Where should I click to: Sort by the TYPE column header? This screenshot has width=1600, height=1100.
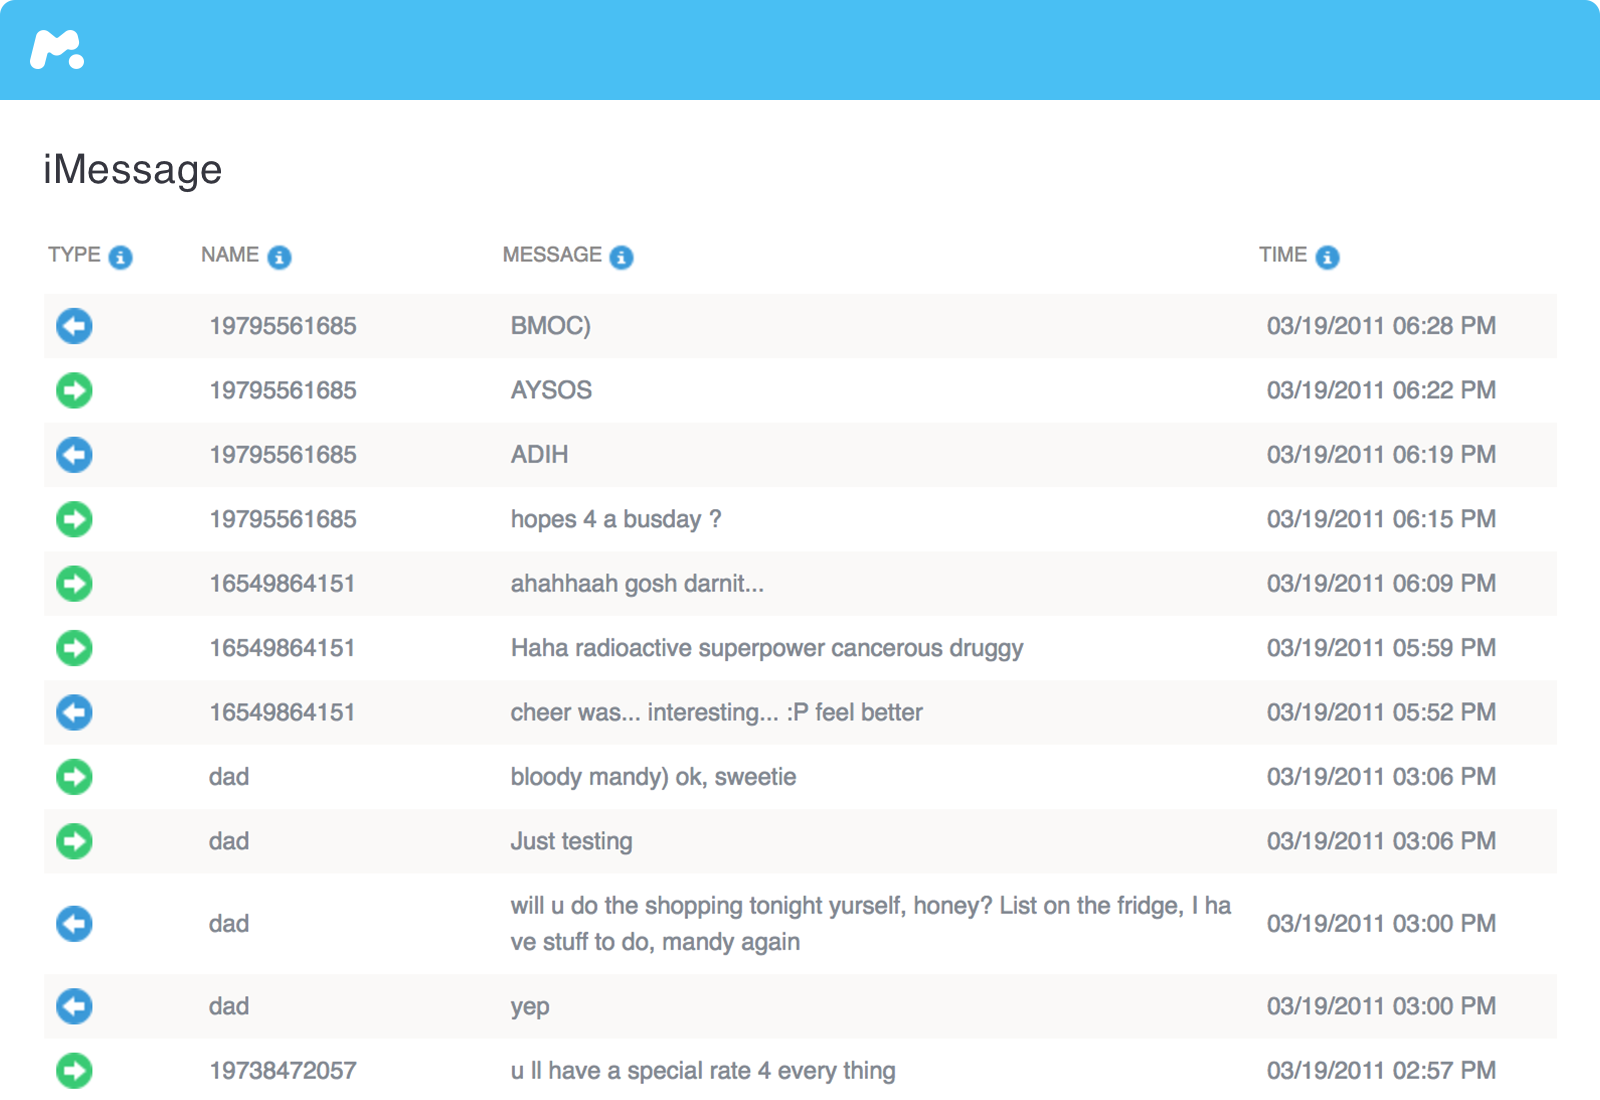coord(74,255)
